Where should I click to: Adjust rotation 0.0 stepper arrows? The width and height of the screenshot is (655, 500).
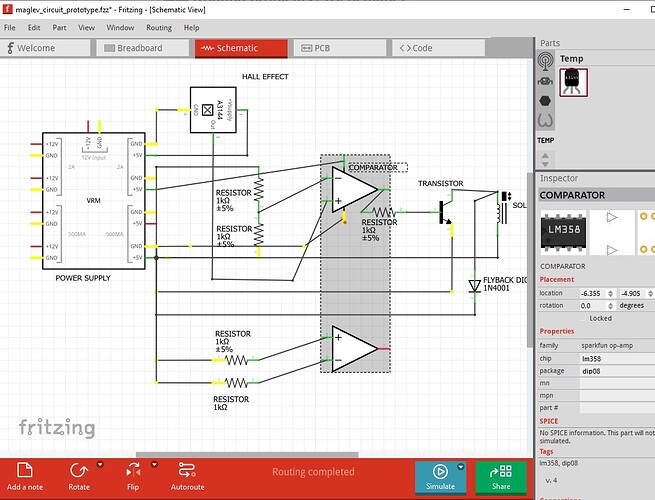pyautogui.click(x=611, y=306)
